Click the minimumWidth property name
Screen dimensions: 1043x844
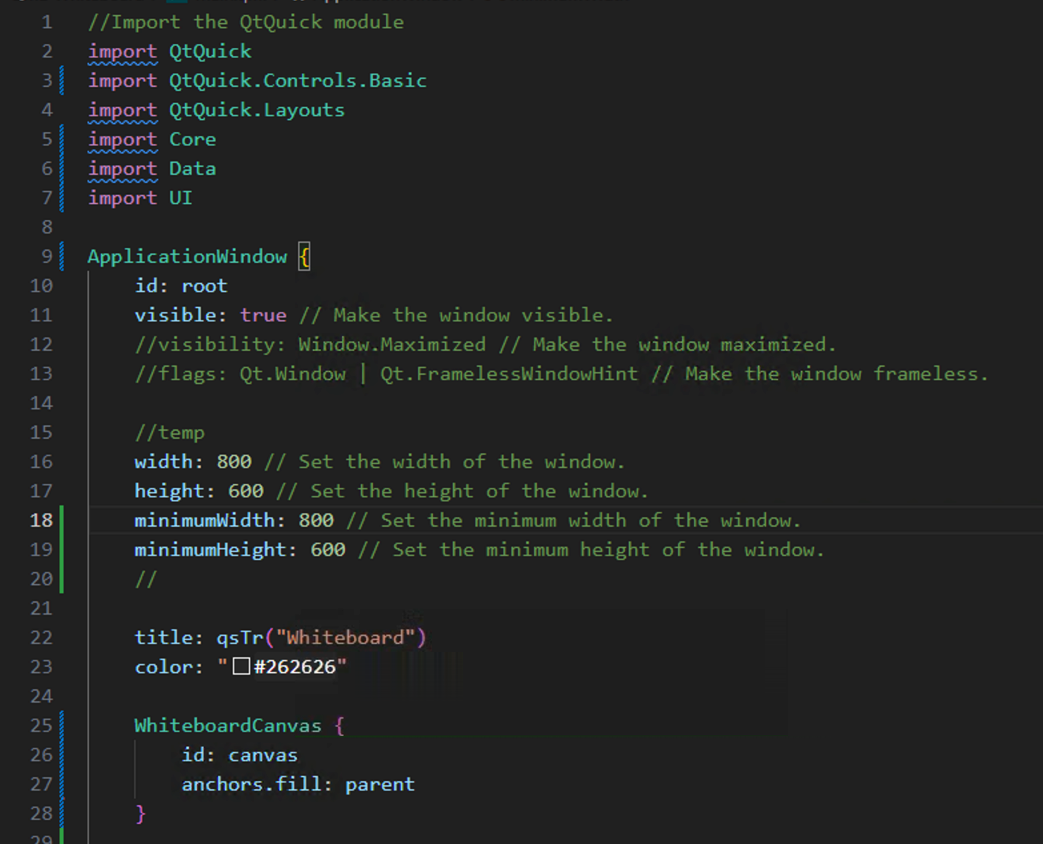(x=204, y=520)
